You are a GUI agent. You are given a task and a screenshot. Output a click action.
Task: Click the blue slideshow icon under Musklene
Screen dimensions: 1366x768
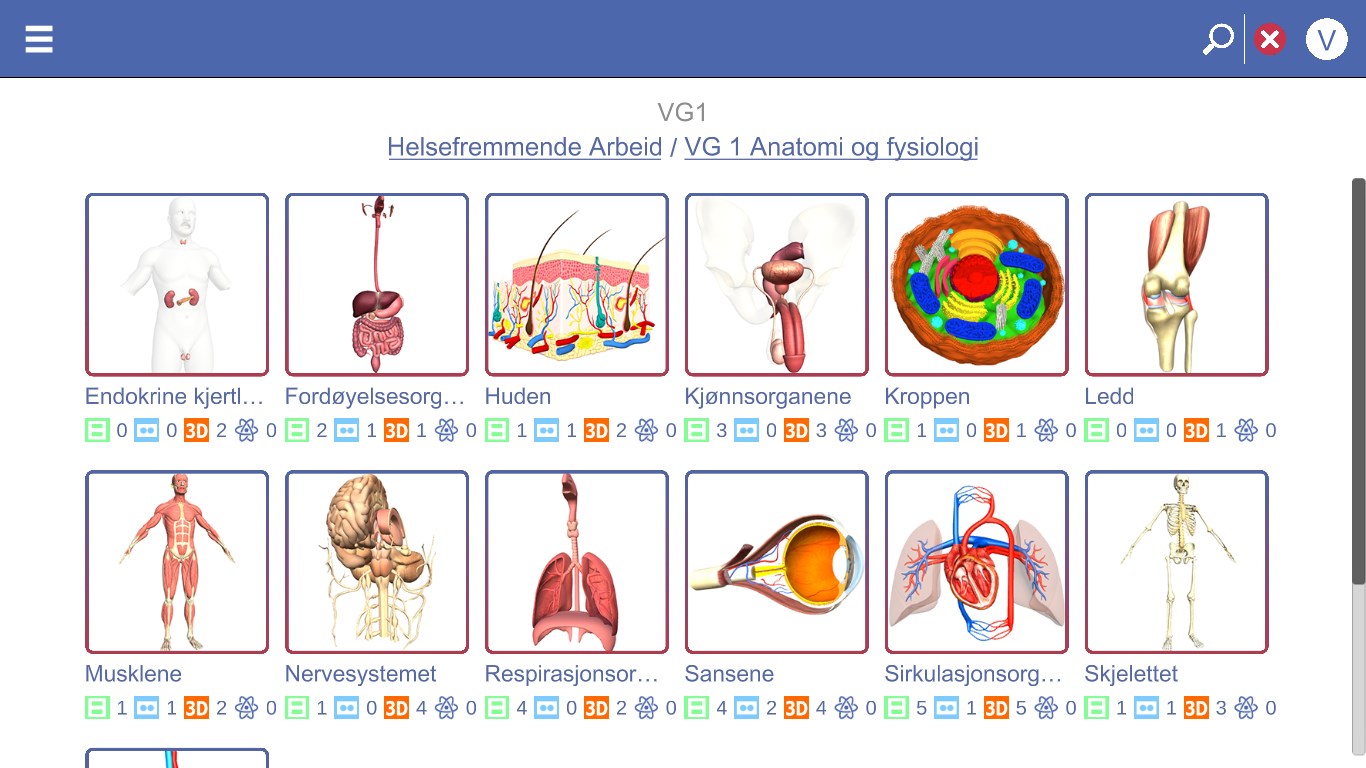147,709
